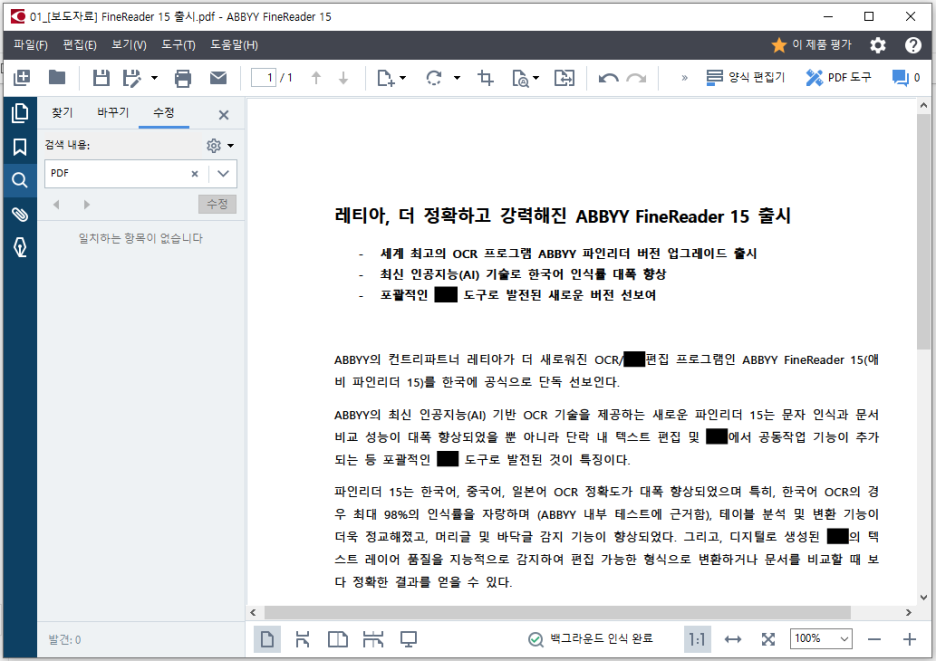Select one-page view mode
The height and width of the screenshot is (661, 936).
coord(267,640)
